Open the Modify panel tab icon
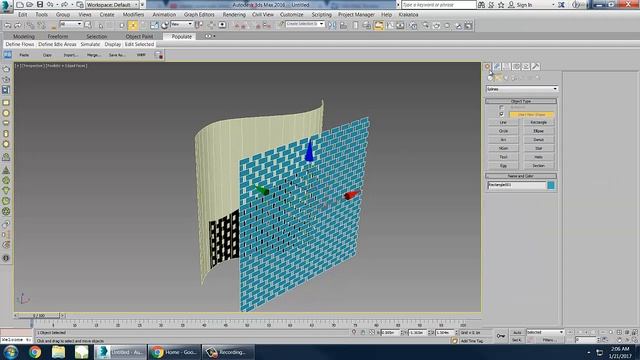 click(497, 66)
